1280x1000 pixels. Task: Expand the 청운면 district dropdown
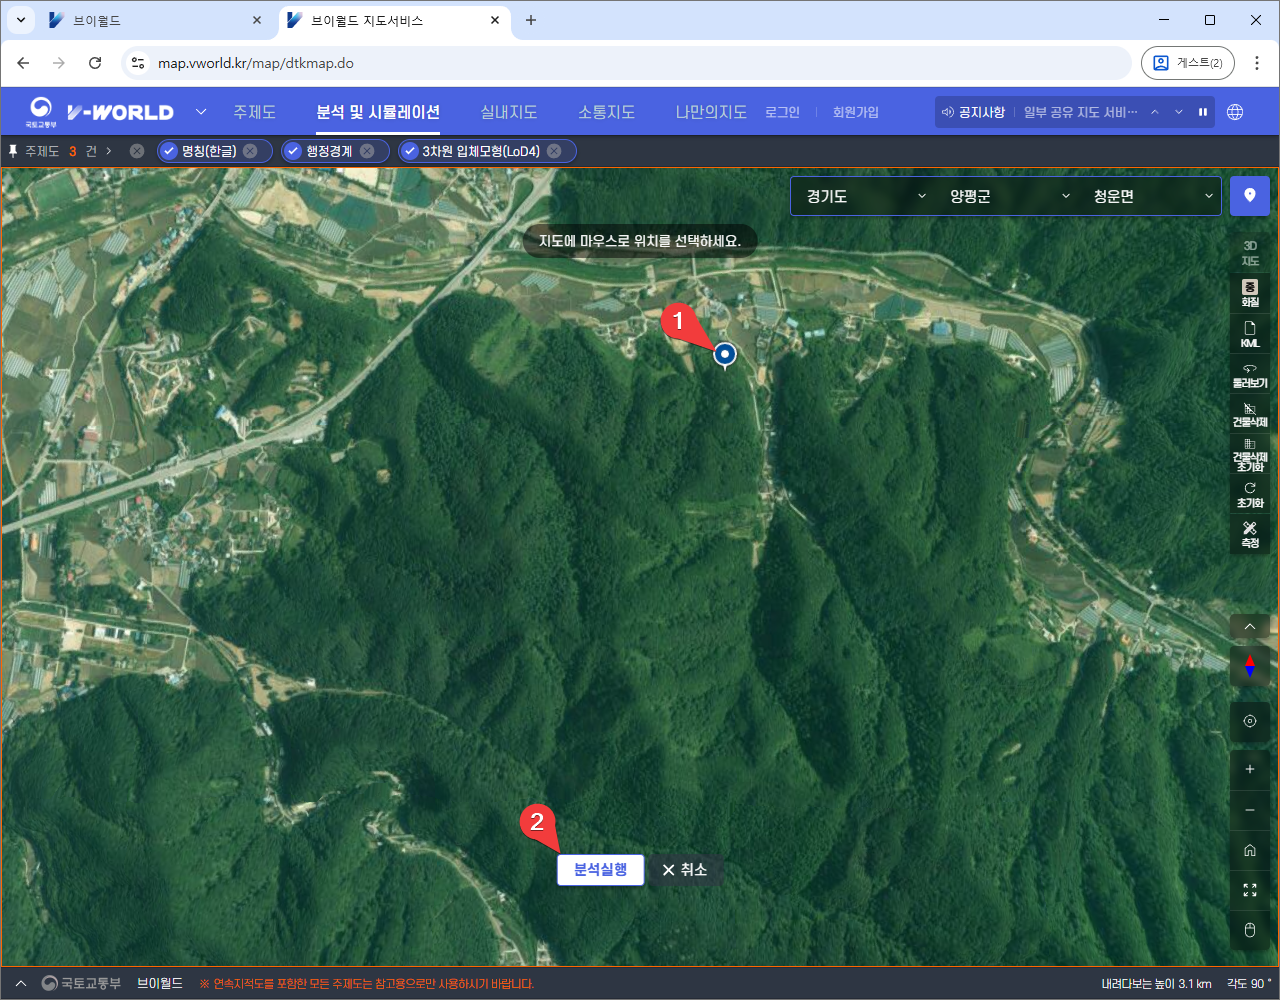pyautogui.click(x=1152, y=196)
